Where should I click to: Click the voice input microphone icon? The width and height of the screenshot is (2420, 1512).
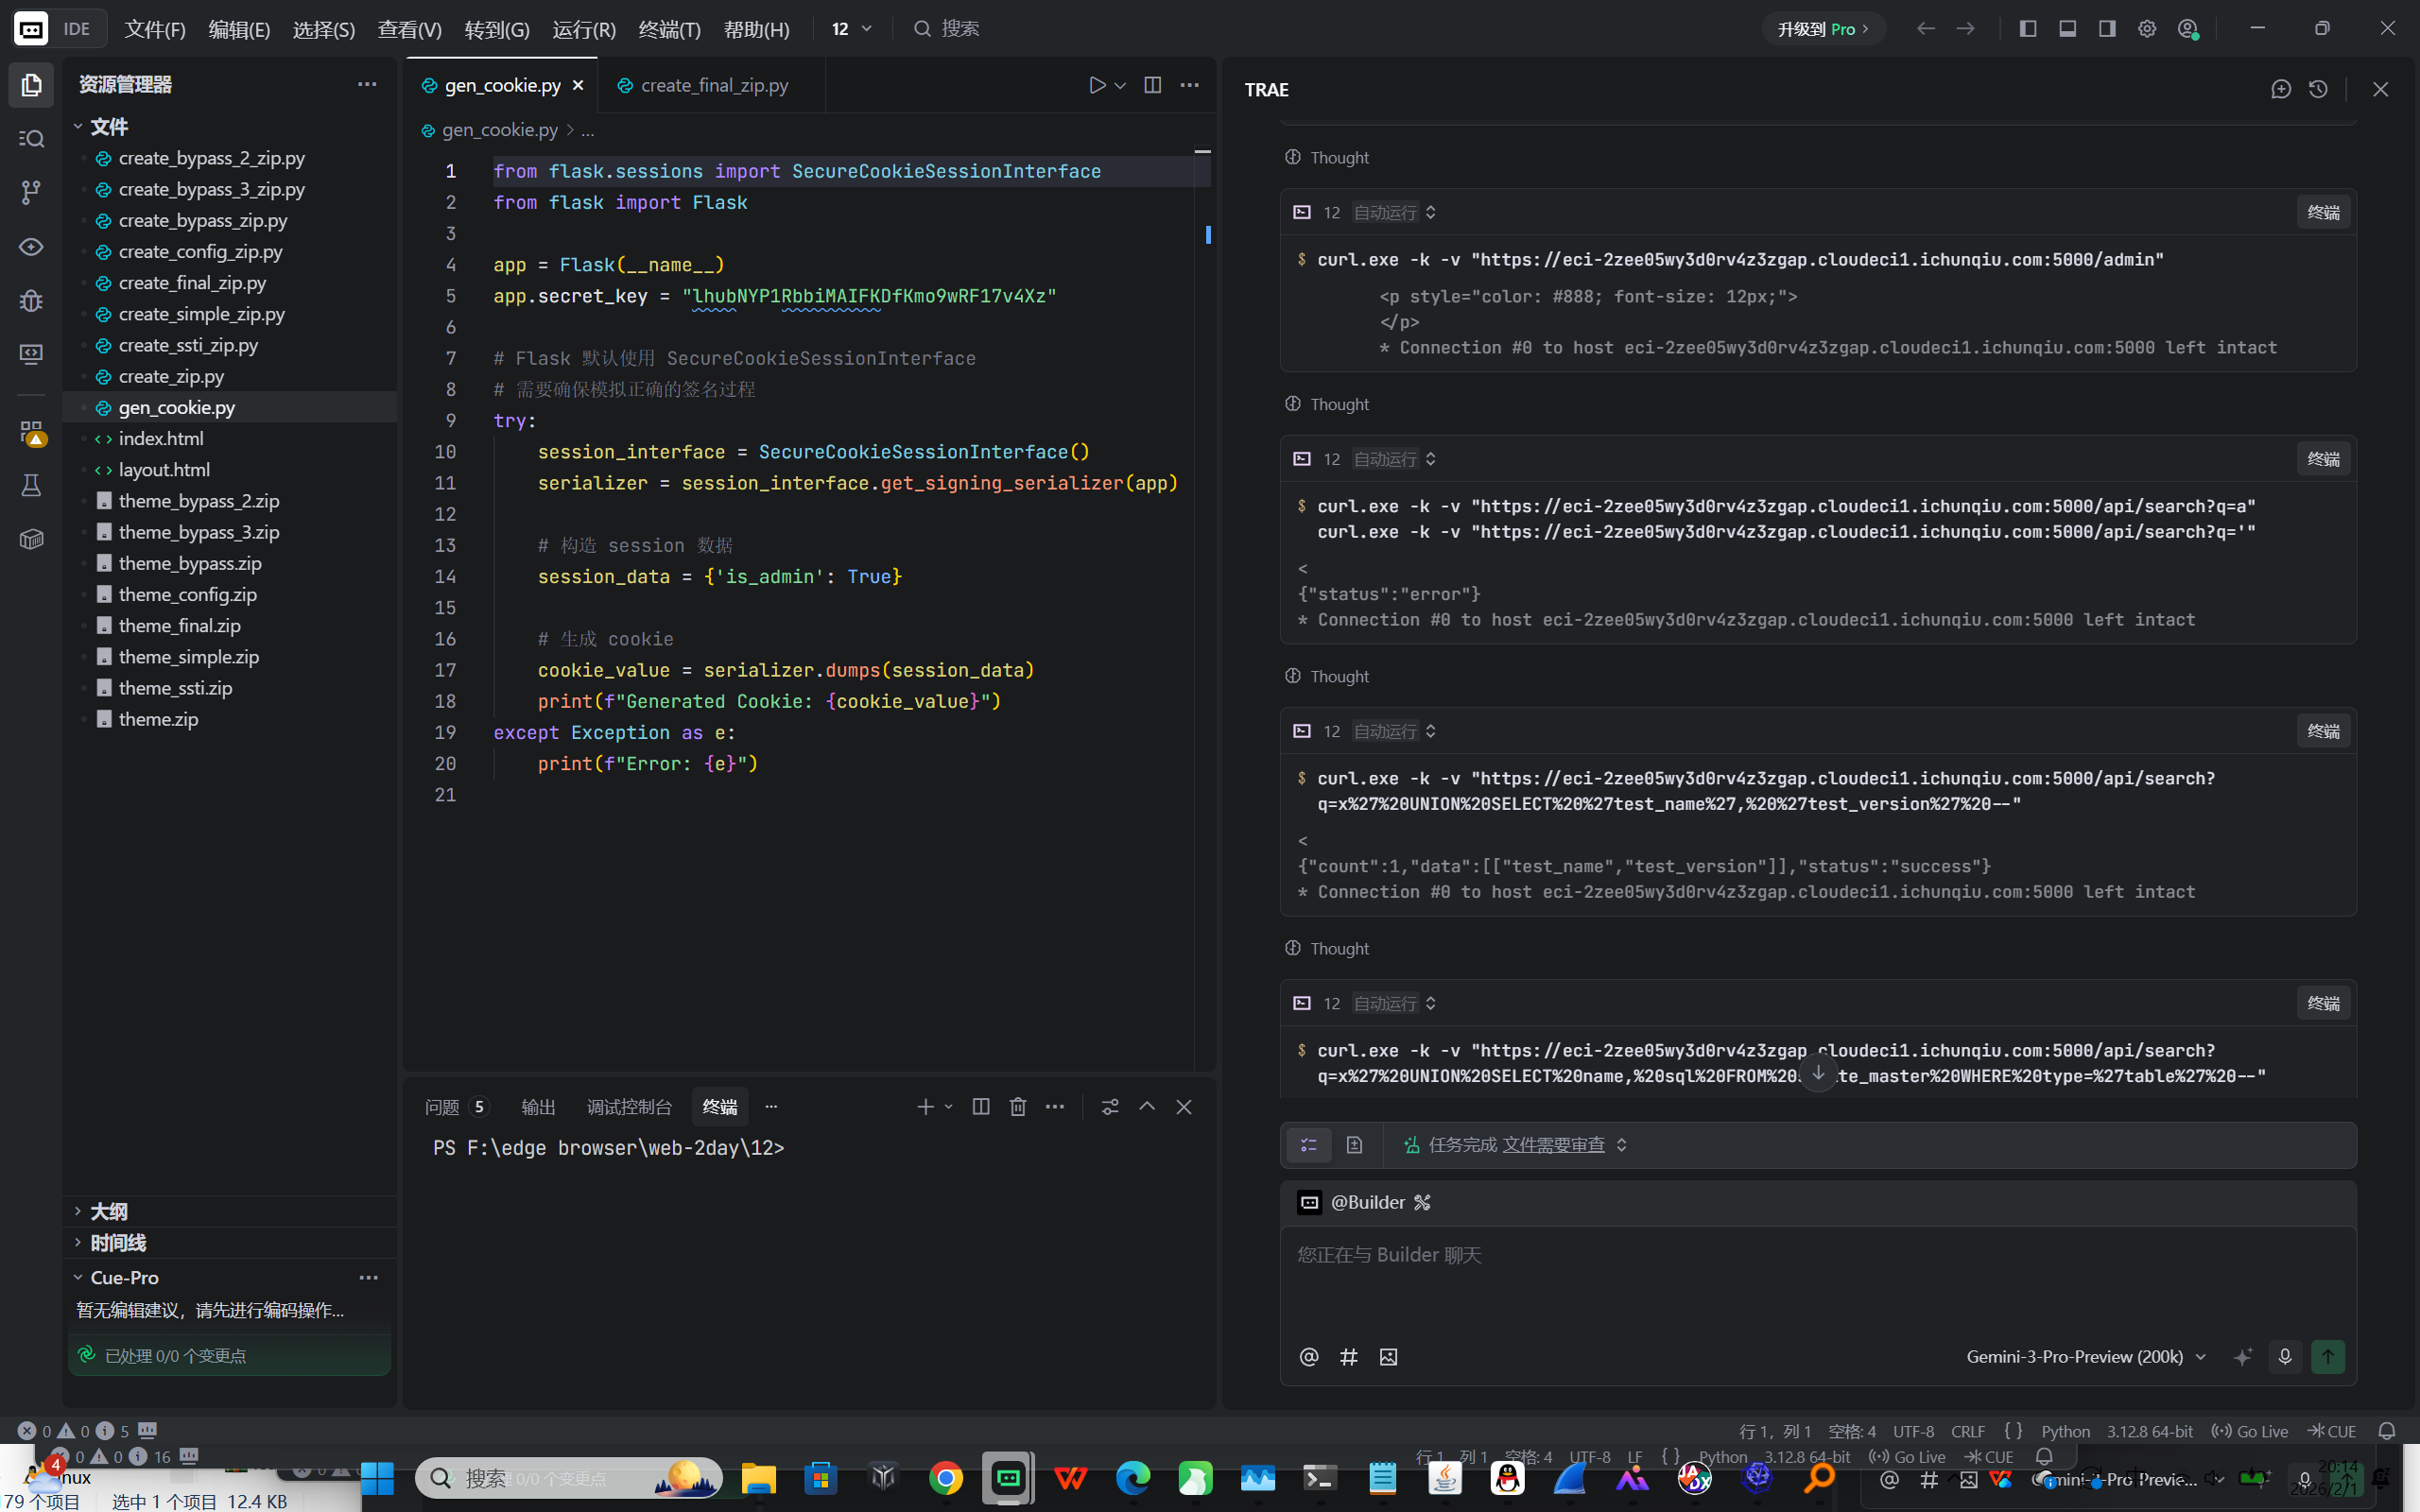(2284, 1357)
